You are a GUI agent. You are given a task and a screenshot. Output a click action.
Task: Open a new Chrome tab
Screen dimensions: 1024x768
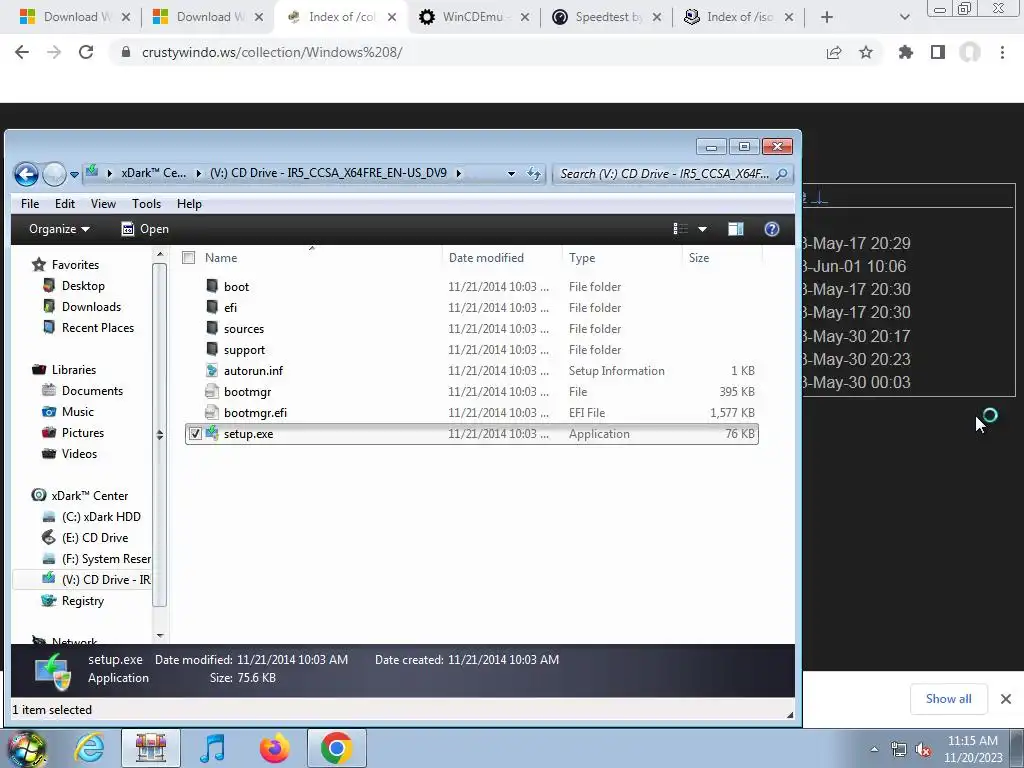pos(827,18)
